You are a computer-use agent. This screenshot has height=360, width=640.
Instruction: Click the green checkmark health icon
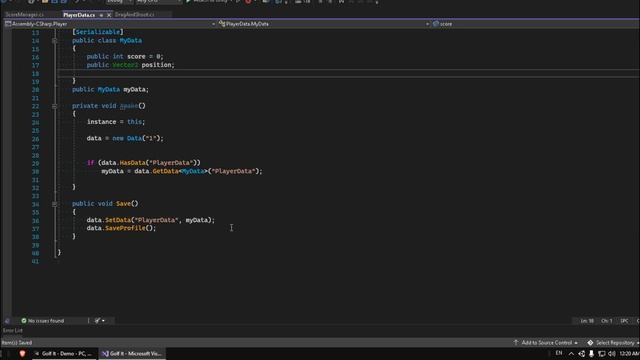(x=24, y=321)
